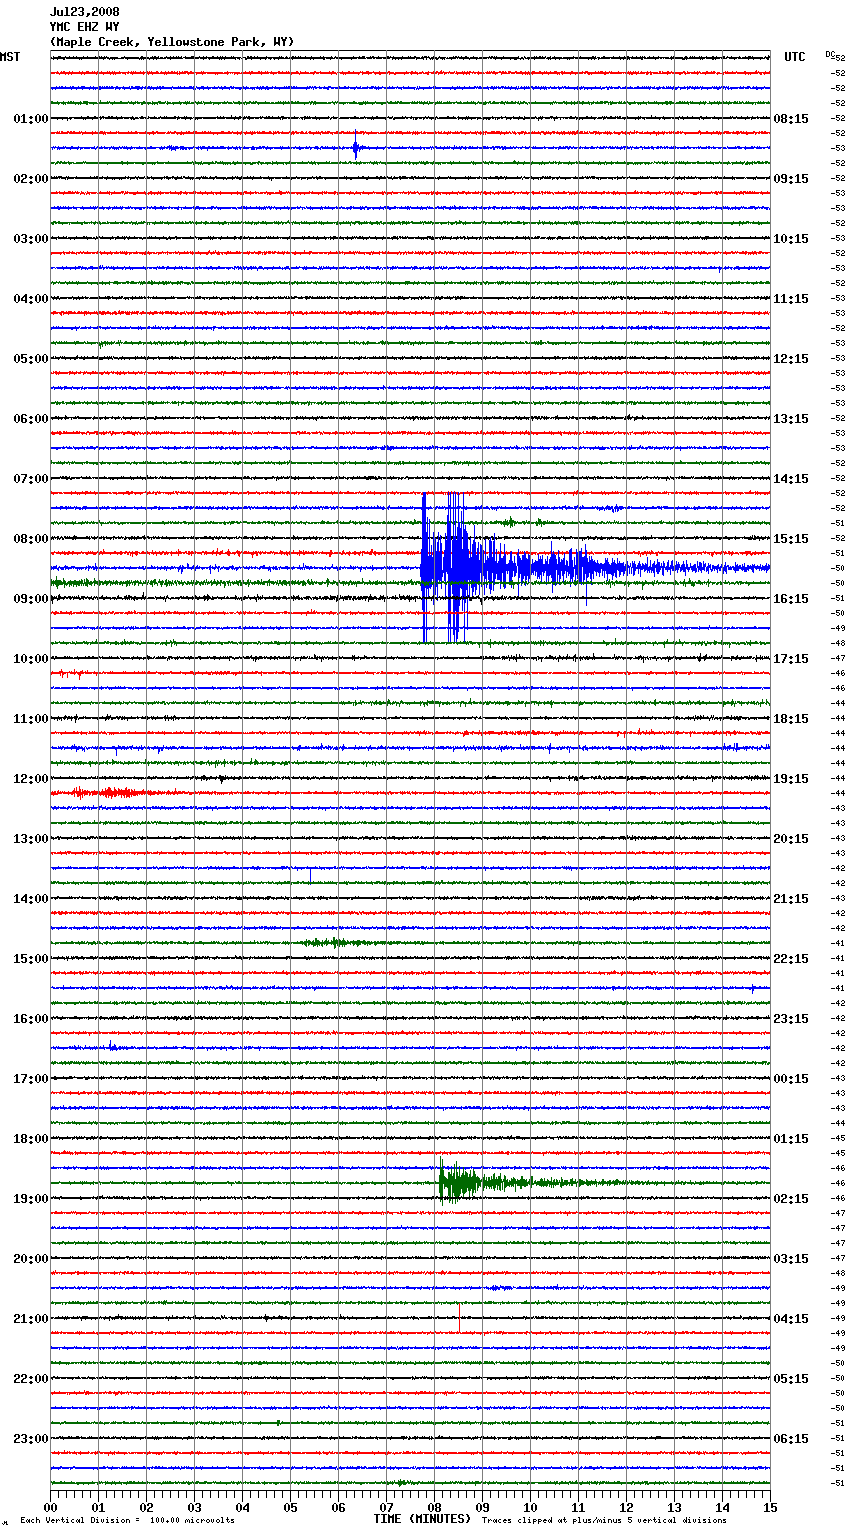Select the 01:00 MST time label
The height and width of the screenshot is (1534, 850).
pyautogui.click(x=31, y=119)
